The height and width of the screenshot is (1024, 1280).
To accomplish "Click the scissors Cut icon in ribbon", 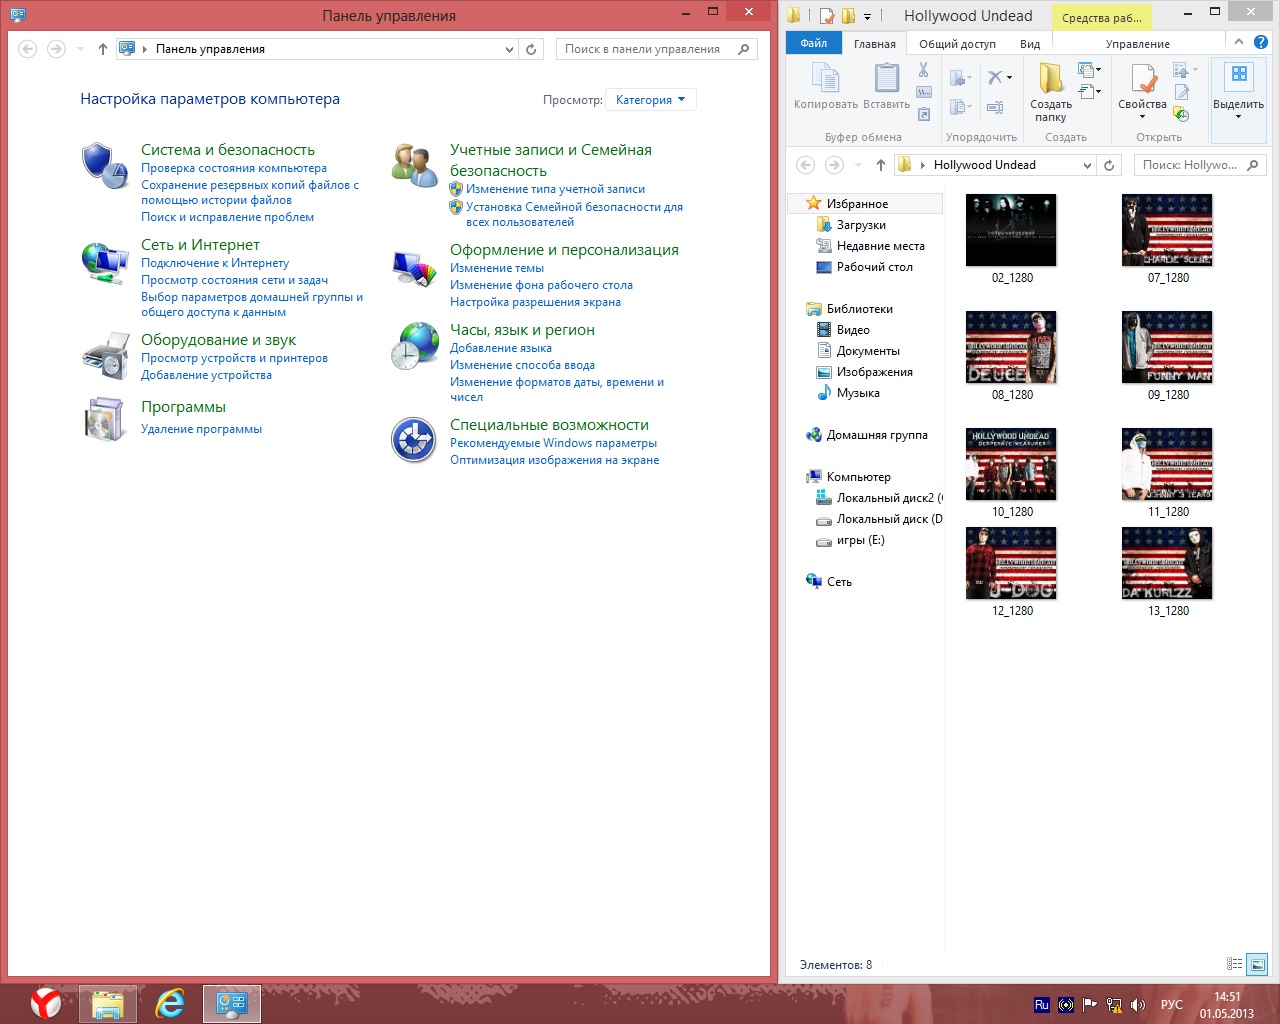I will (x=924, y=70).
